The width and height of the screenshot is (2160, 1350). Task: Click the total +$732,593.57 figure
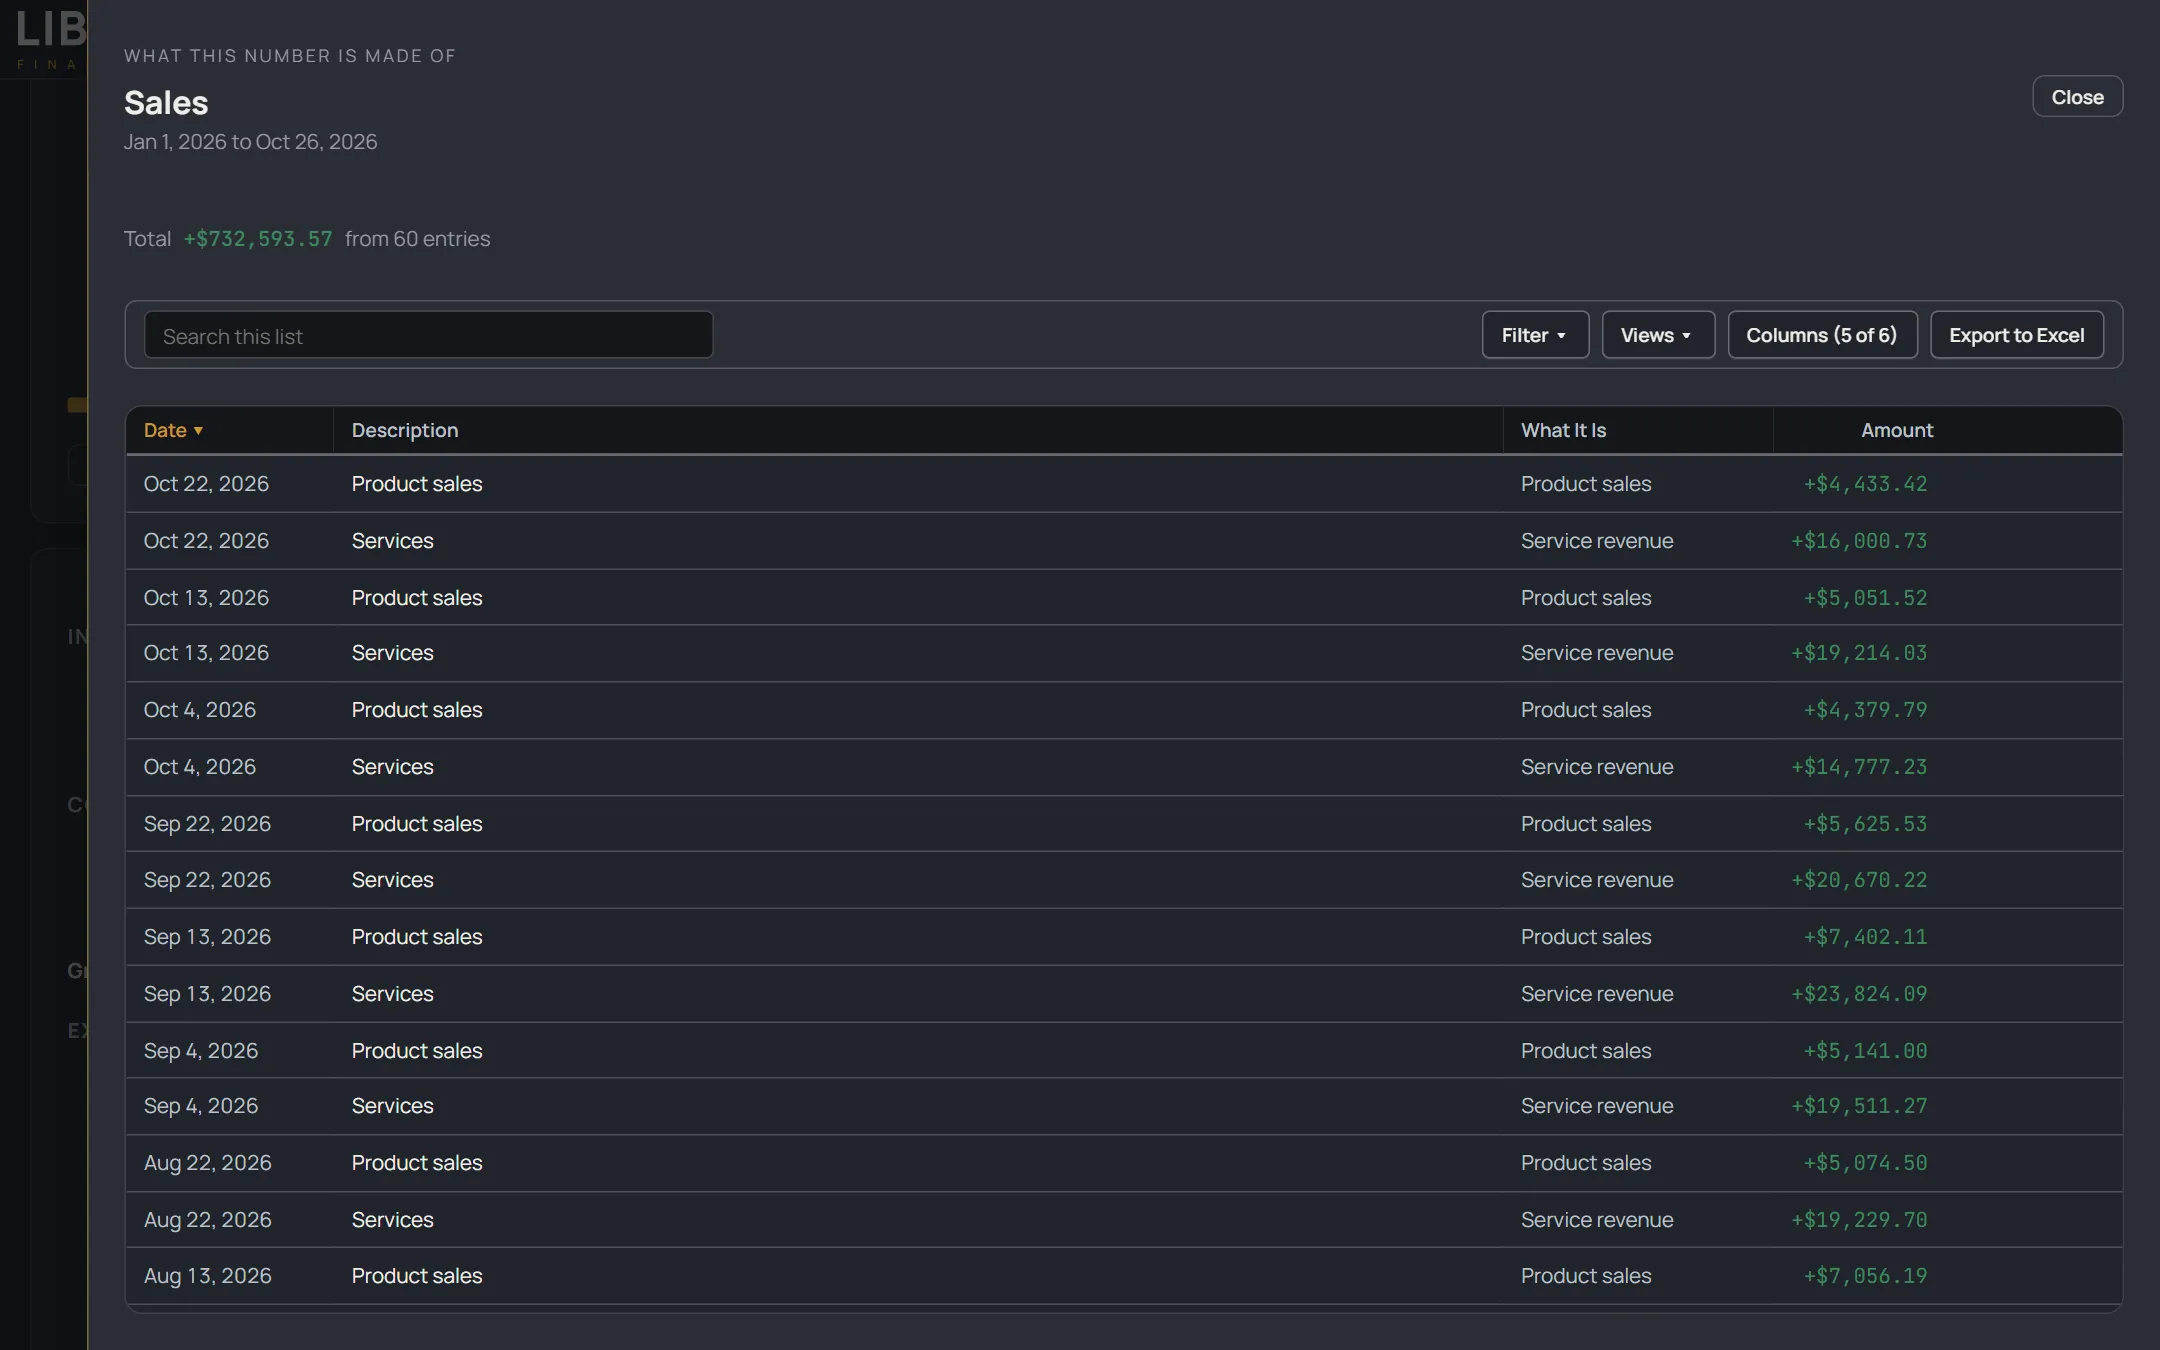[258, 239]
